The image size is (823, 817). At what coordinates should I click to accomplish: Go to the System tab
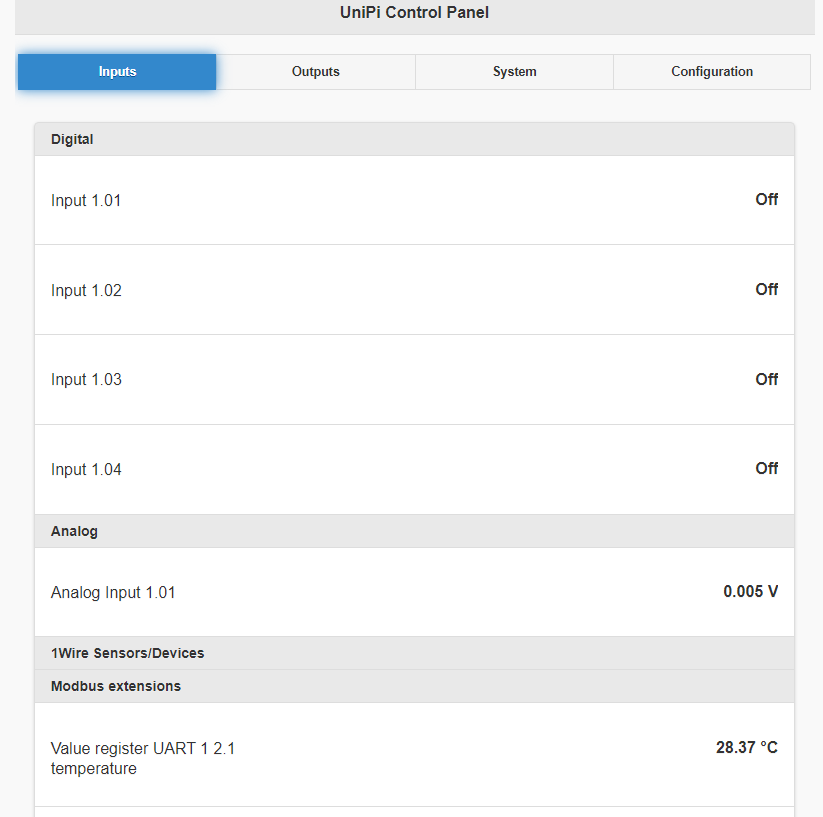(x=514, y=72)
